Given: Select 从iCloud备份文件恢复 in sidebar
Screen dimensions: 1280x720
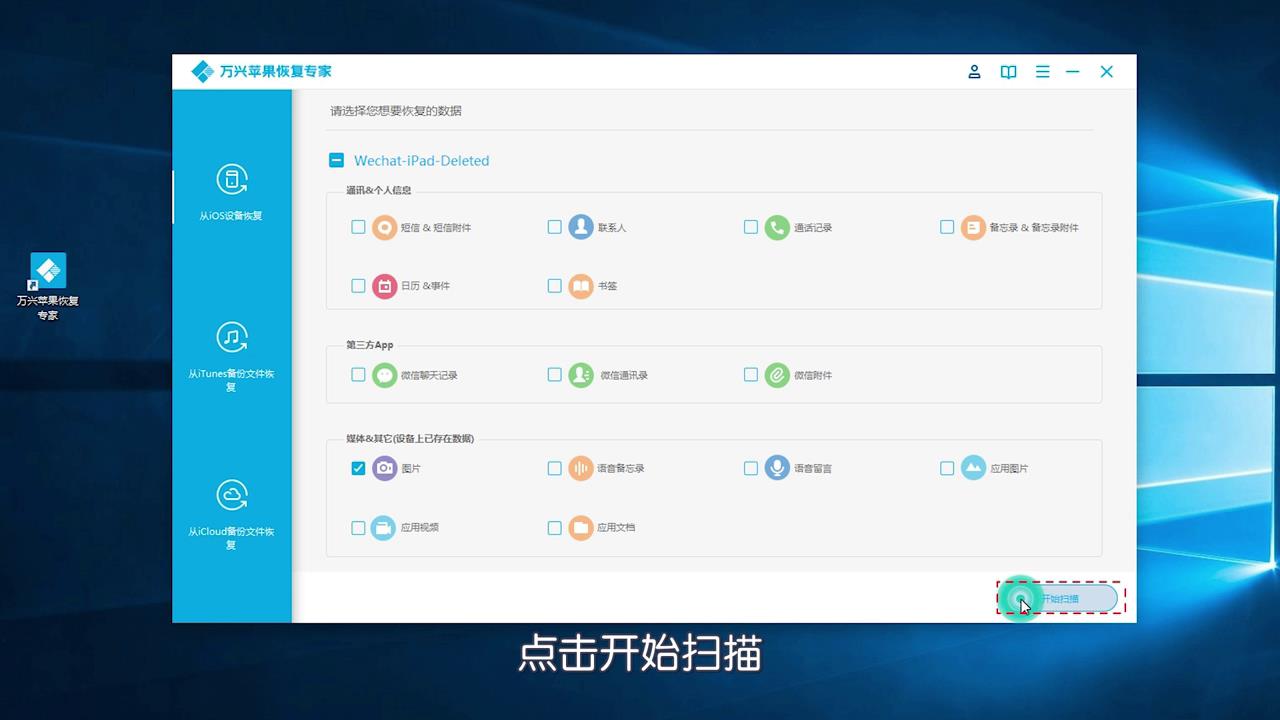Looking at the screenshot, I should 231,493.
